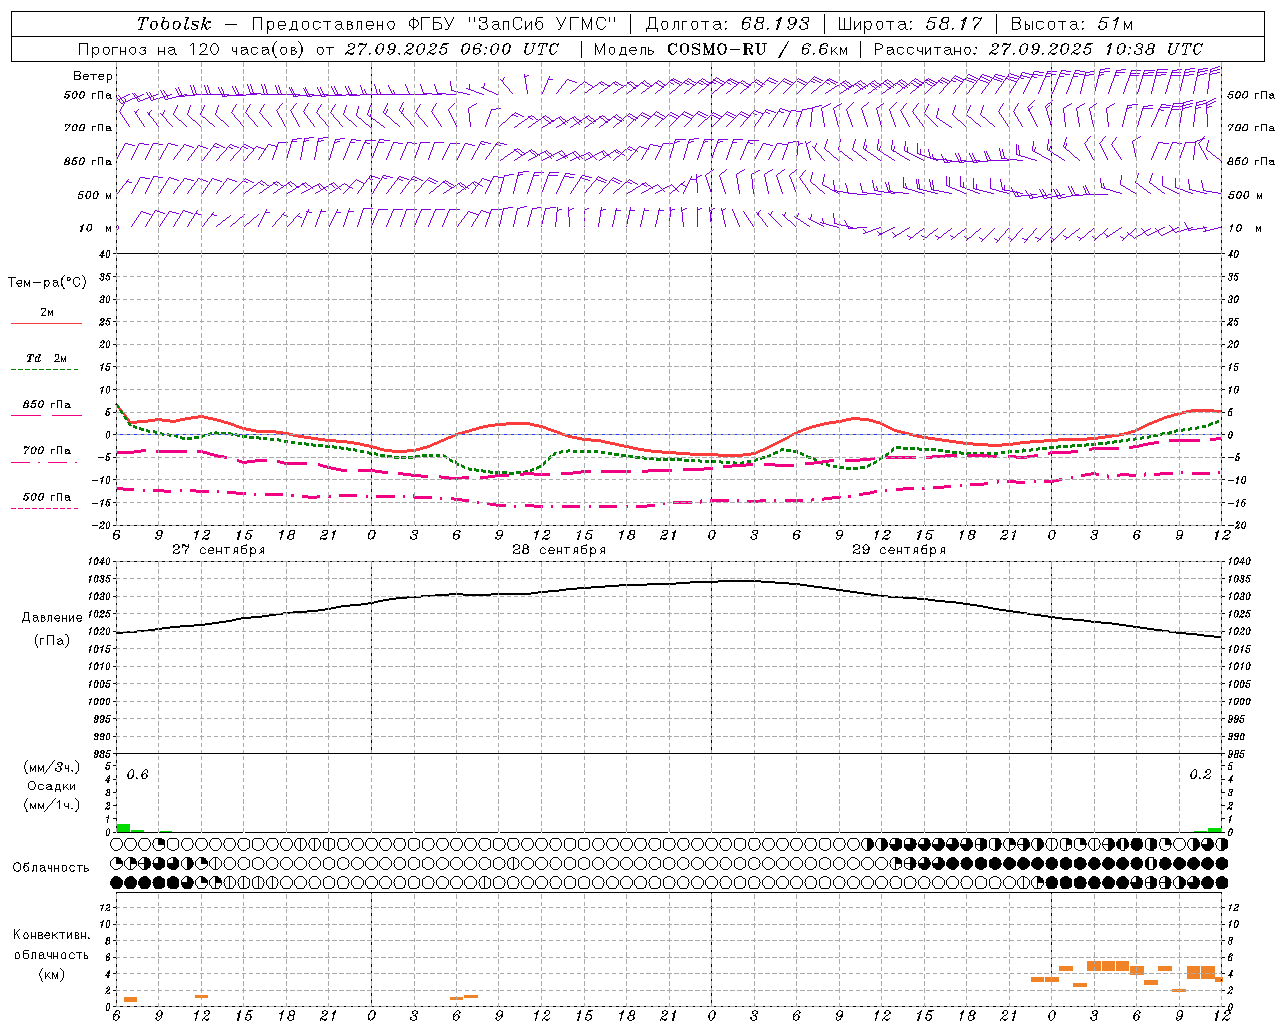Click the Облачность row label
Image resolution: width=1280 pixels, height=1024 pixels.
point(51,868)
